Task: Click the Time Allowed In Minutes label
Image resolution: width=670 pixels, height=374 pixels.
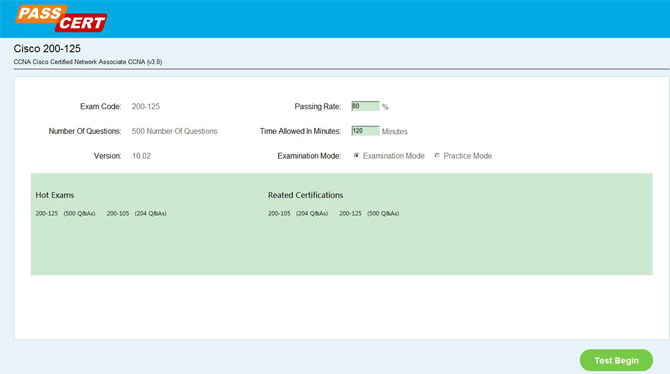Action: (300, 131)
